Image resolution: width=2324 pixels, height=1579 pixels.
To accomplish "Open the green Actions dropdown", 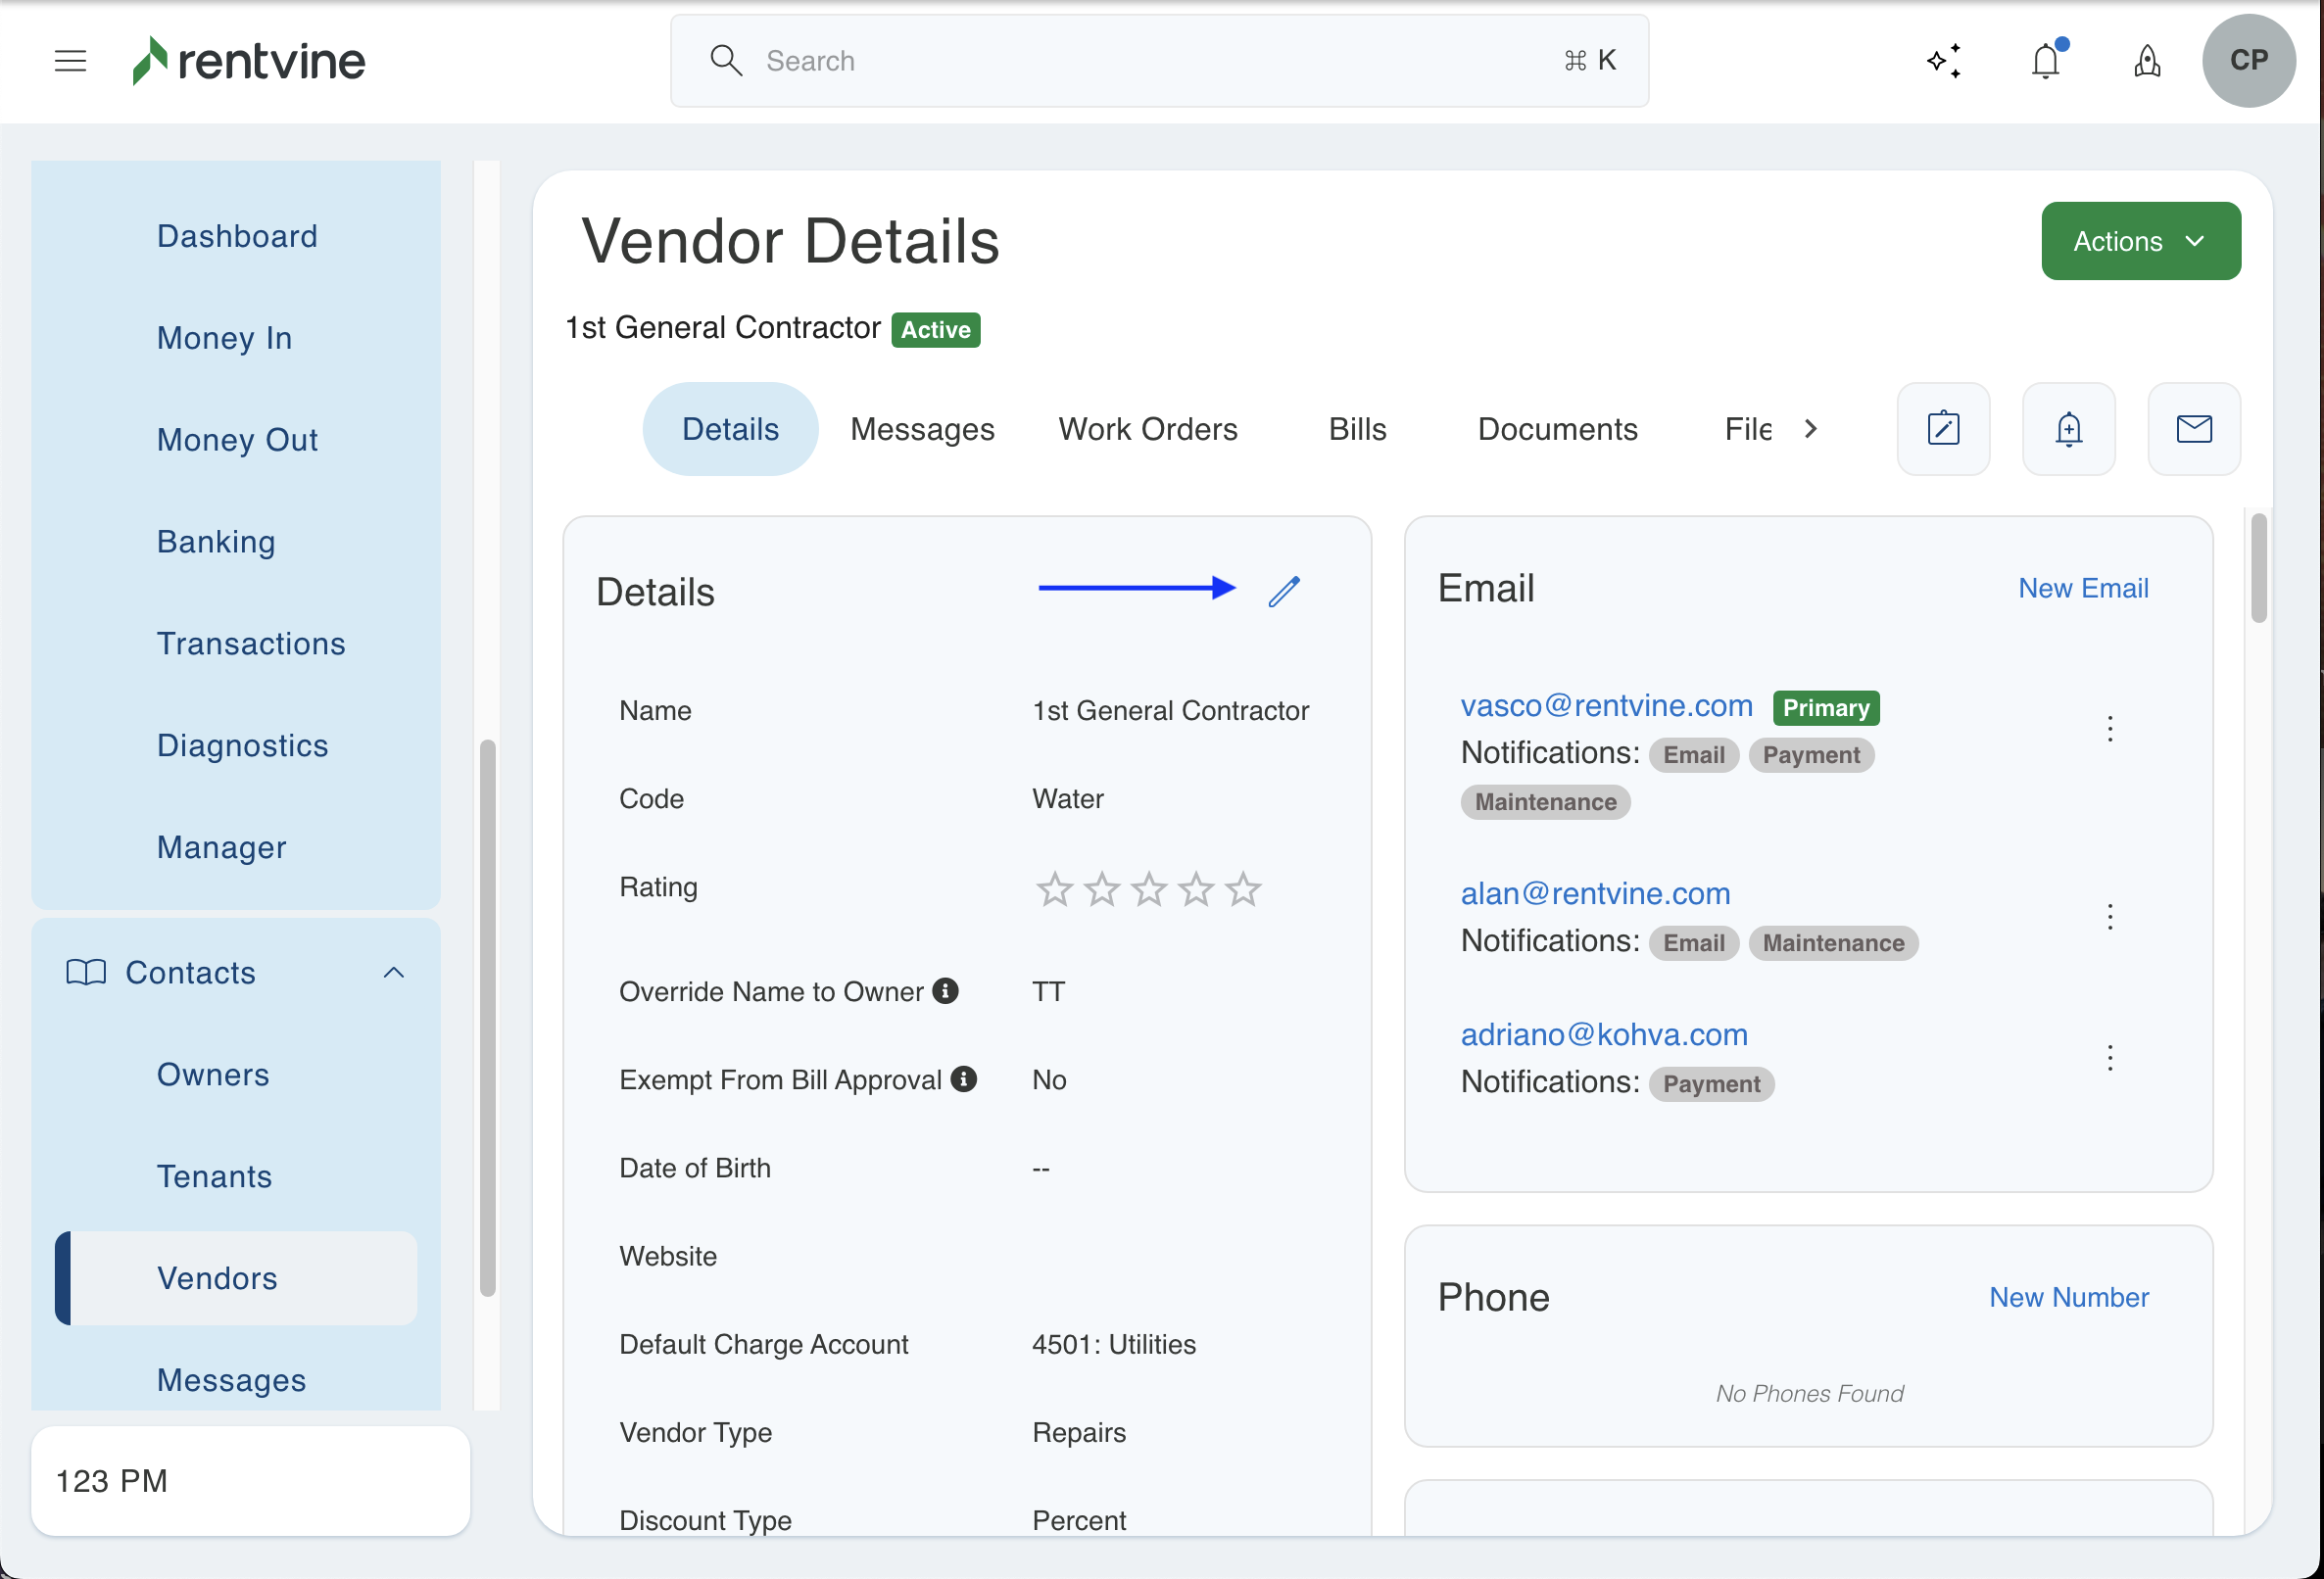I will coord(2140,241).
